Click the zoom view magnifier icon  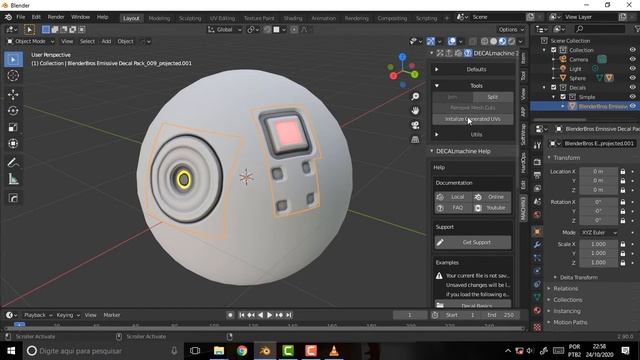tap(415, 96)
